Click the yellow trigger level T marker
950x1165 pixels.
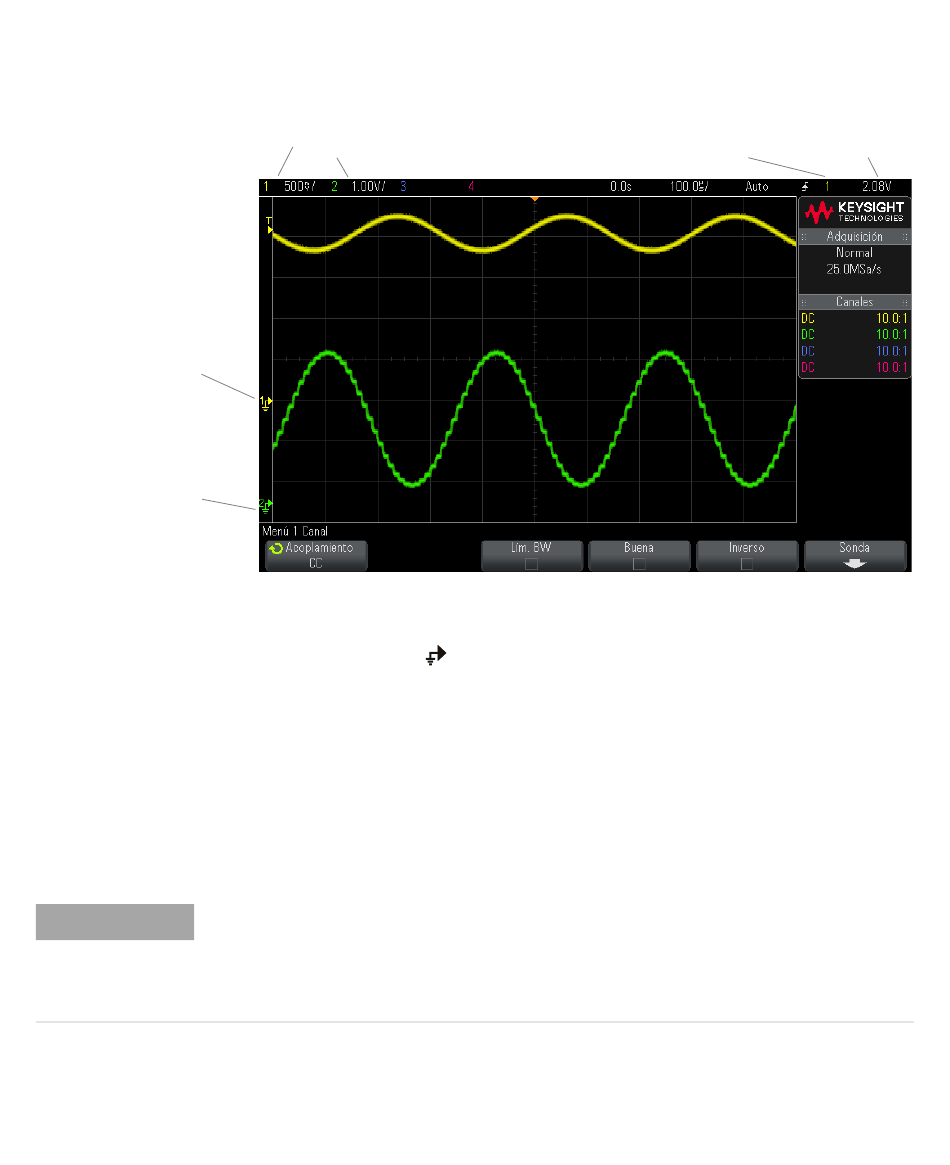point(269,226)
